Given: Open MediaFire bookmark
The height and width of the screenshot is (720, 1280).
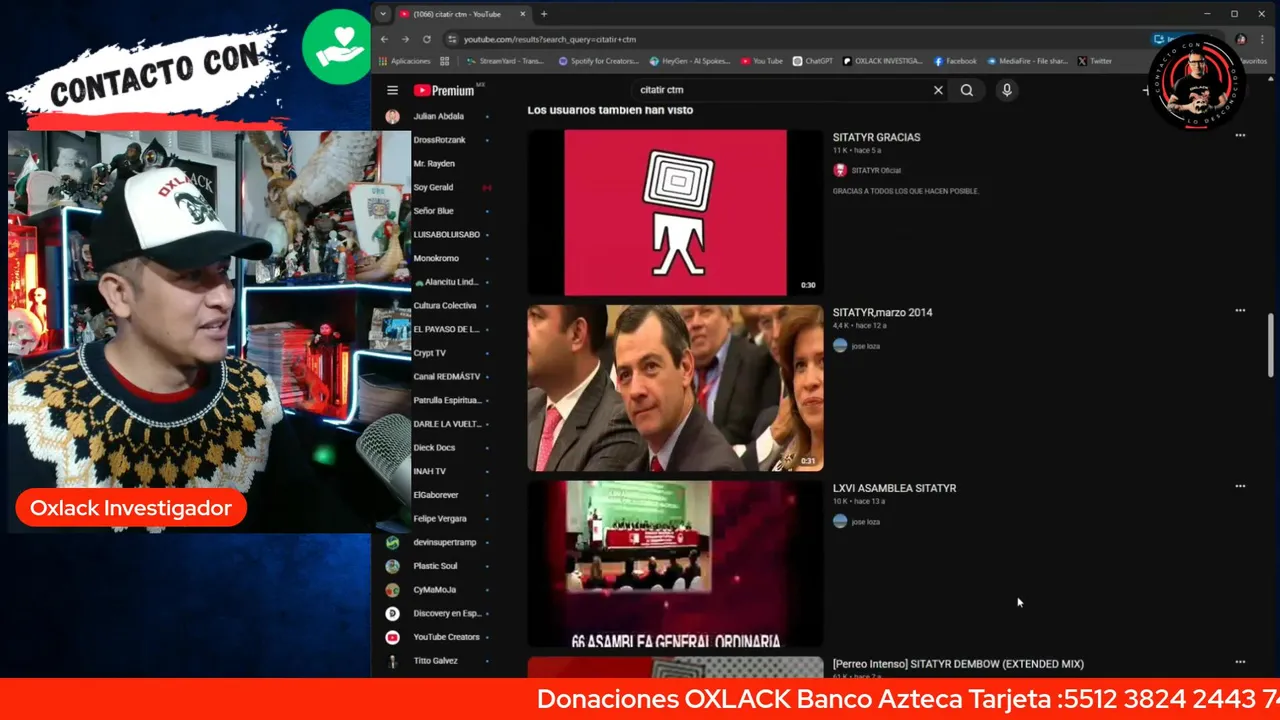Looking at the screenshot, I should (1027, 61).
